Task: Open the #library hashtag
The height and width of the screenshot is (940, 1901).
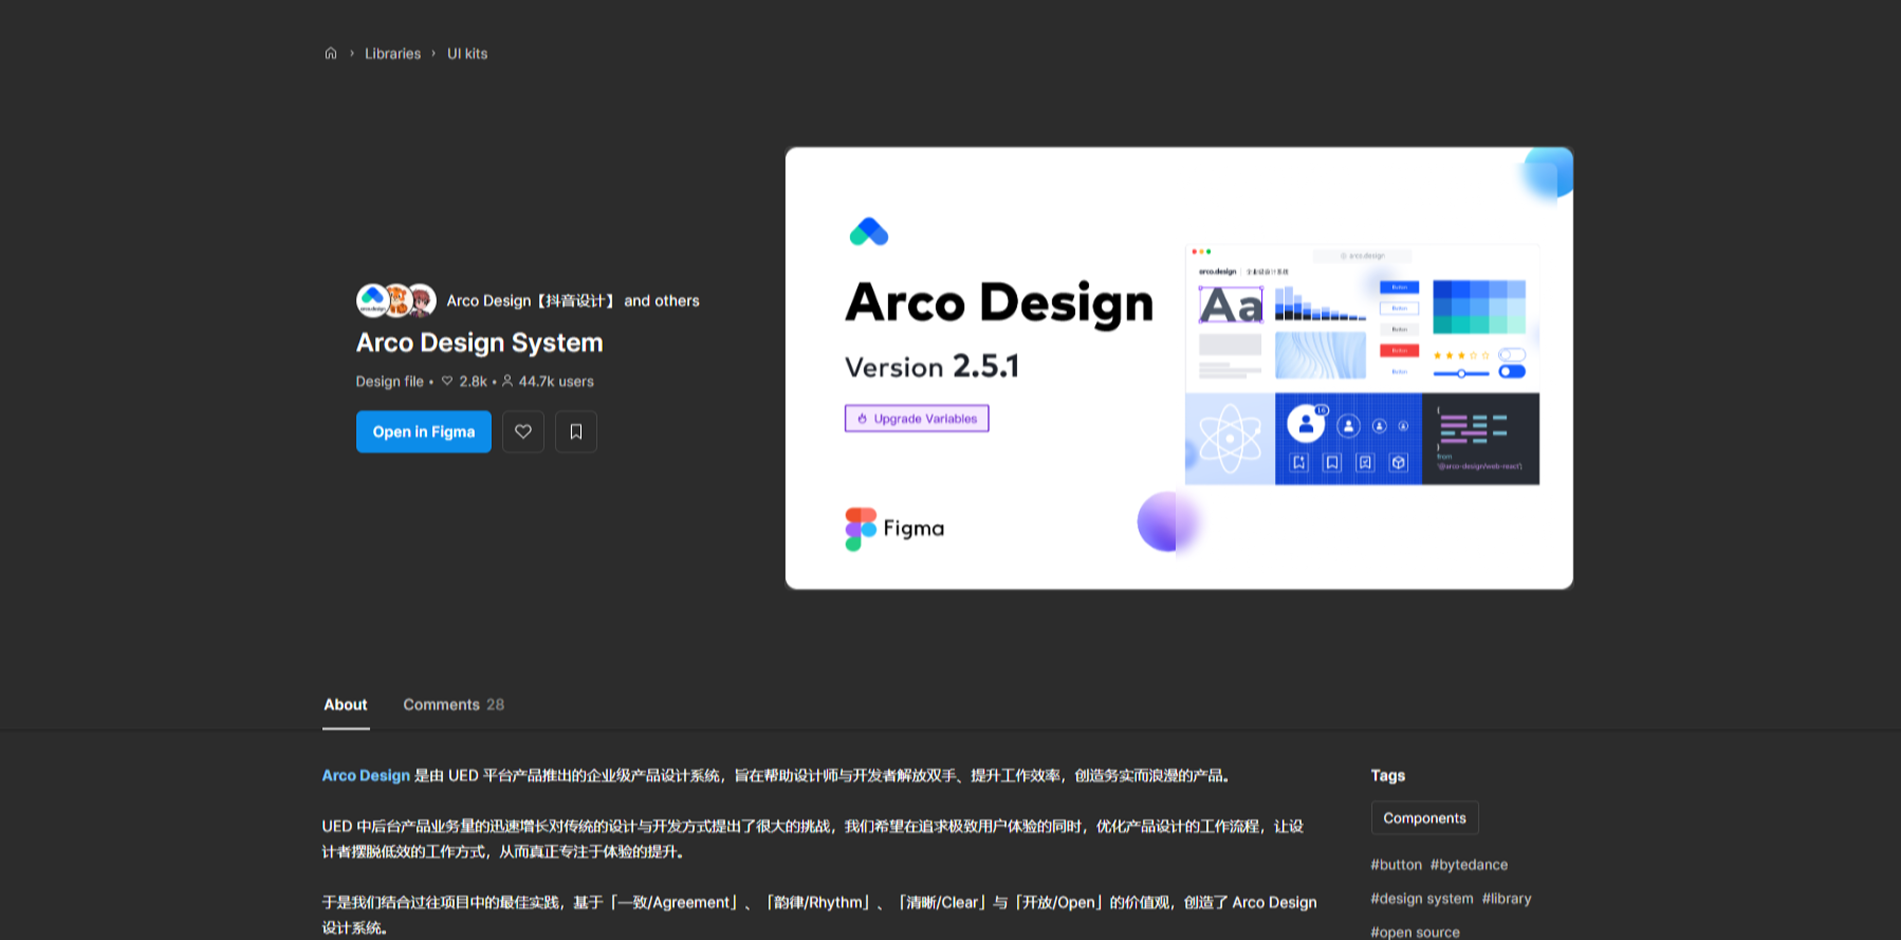Action: coord(1507,899)
